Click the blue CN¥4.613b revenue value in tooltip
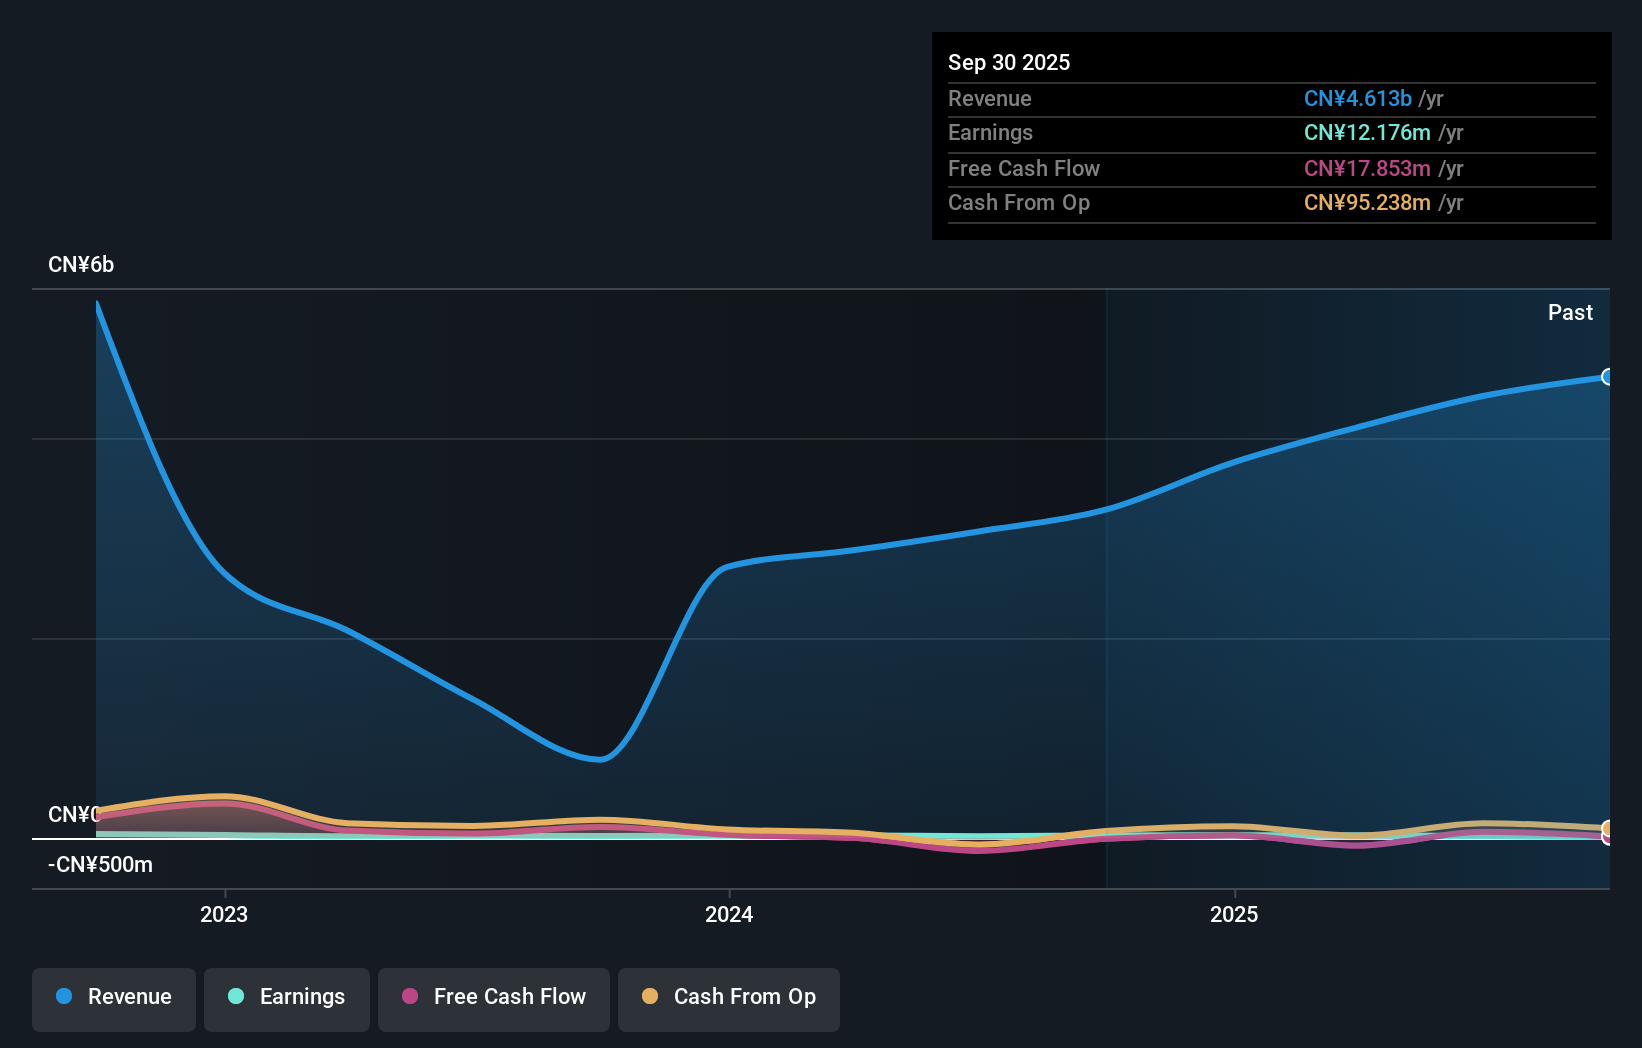This screenshot has width=1642, height=1048. [x=1357, y=99]
